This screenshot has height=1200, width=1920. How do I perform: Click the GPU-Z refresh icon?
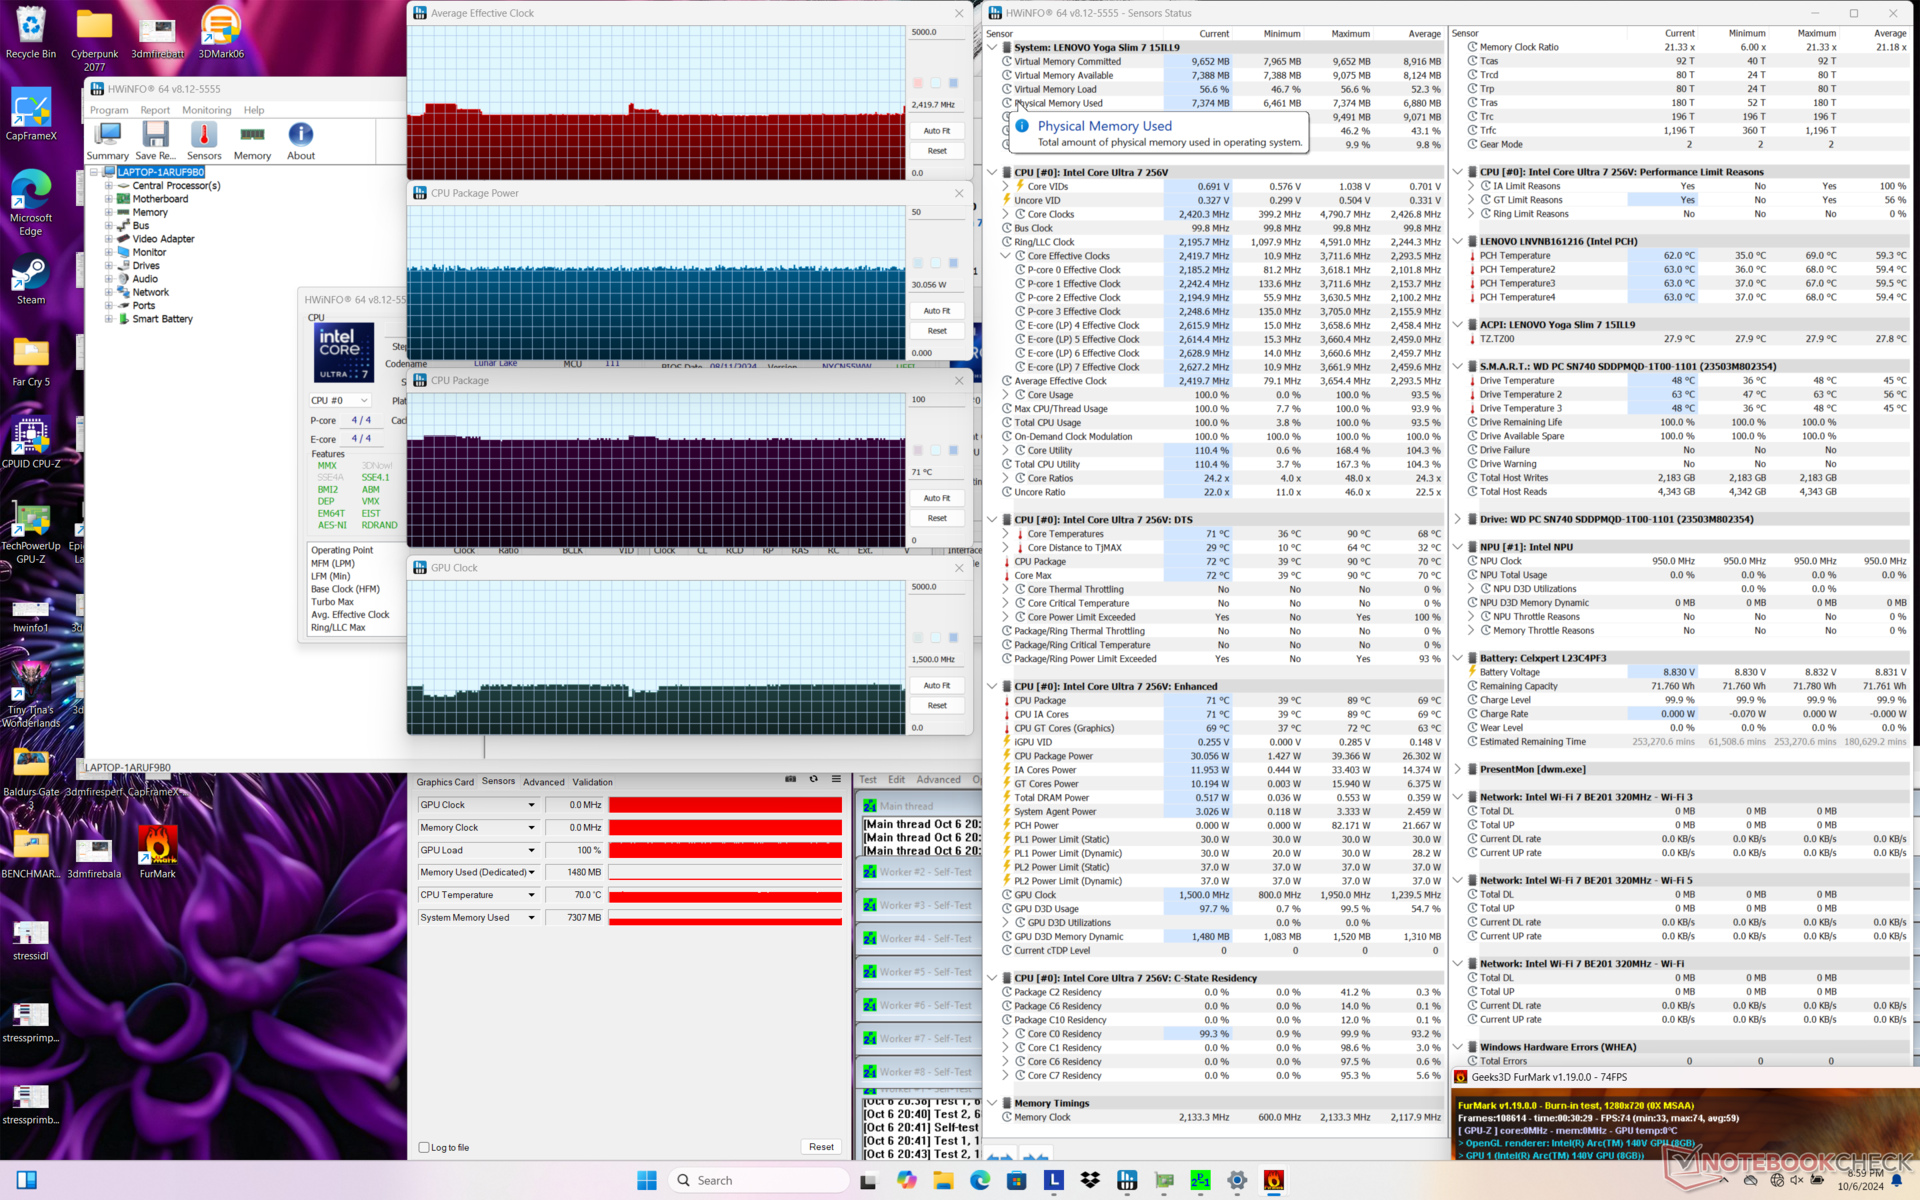(x=813, y=779)
